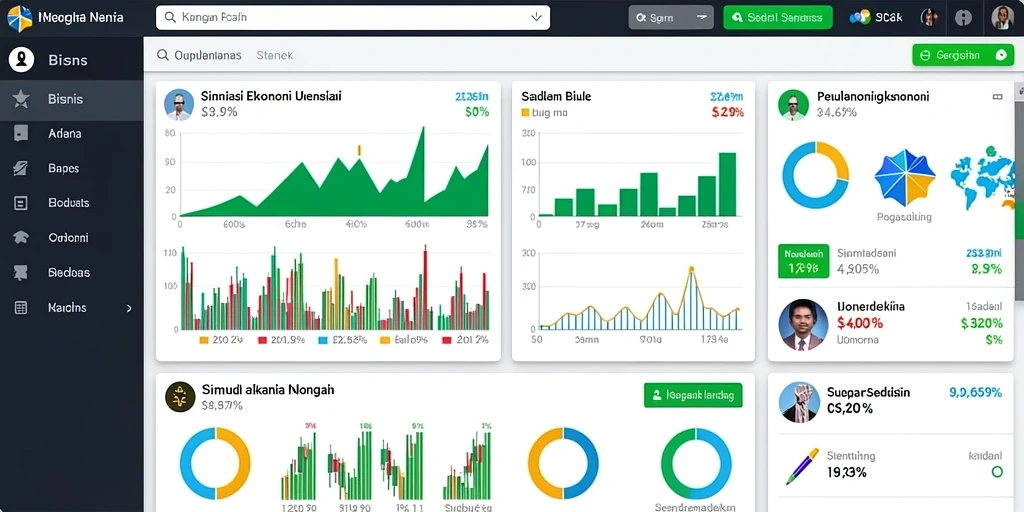
Task: Click the Bapes sidebar icon
Action: 21,168
